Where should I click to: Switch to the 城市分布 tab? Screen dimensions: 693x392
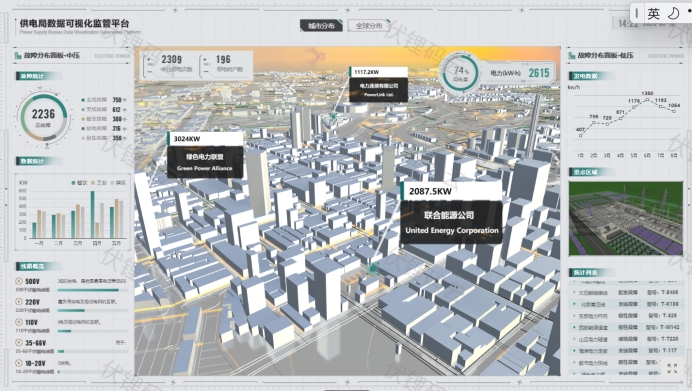point(321,26)
